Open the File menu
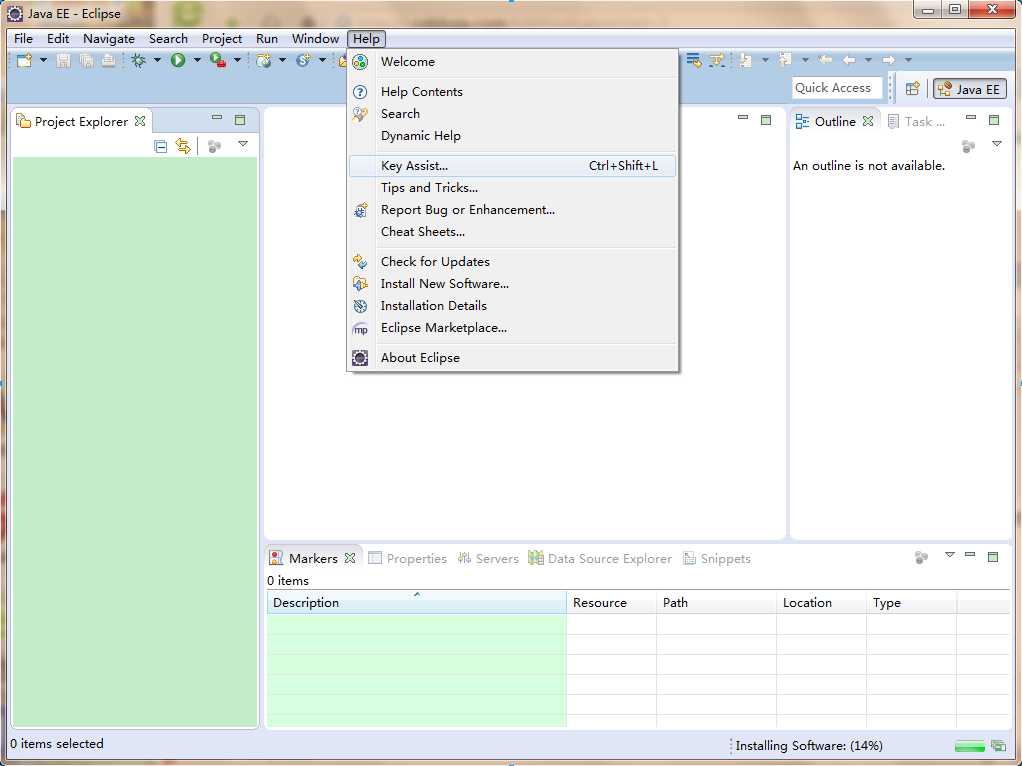 [23, 38]
